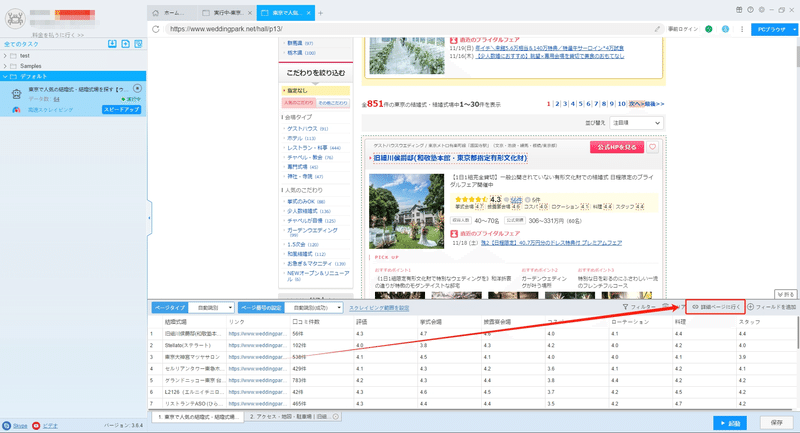Expand the test folder

pos(5,56)
